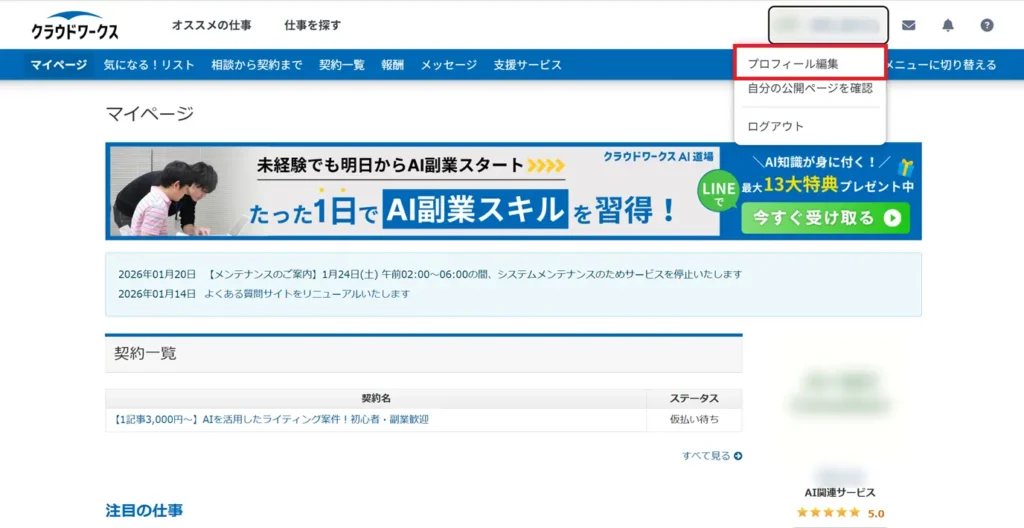Open the 報酬 tab

(x=392, y=65)
